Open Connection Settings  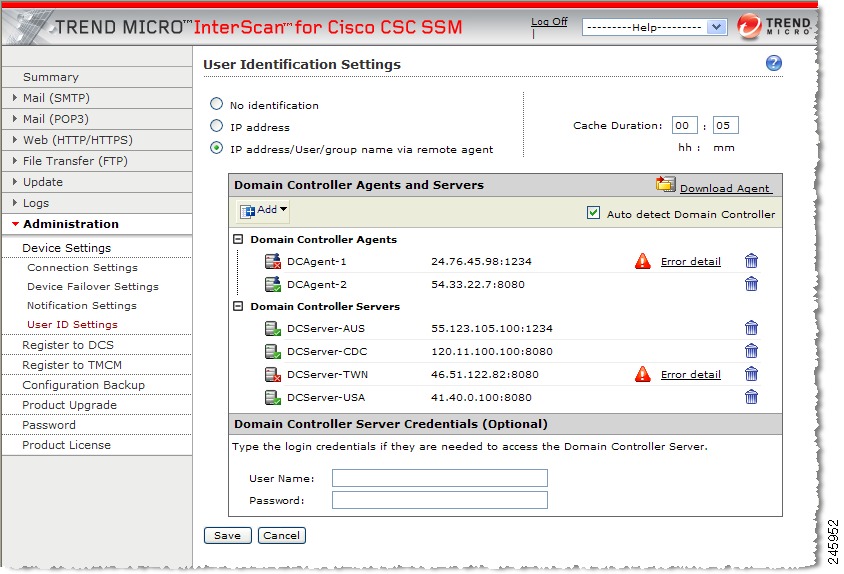(x=82, y=268)
